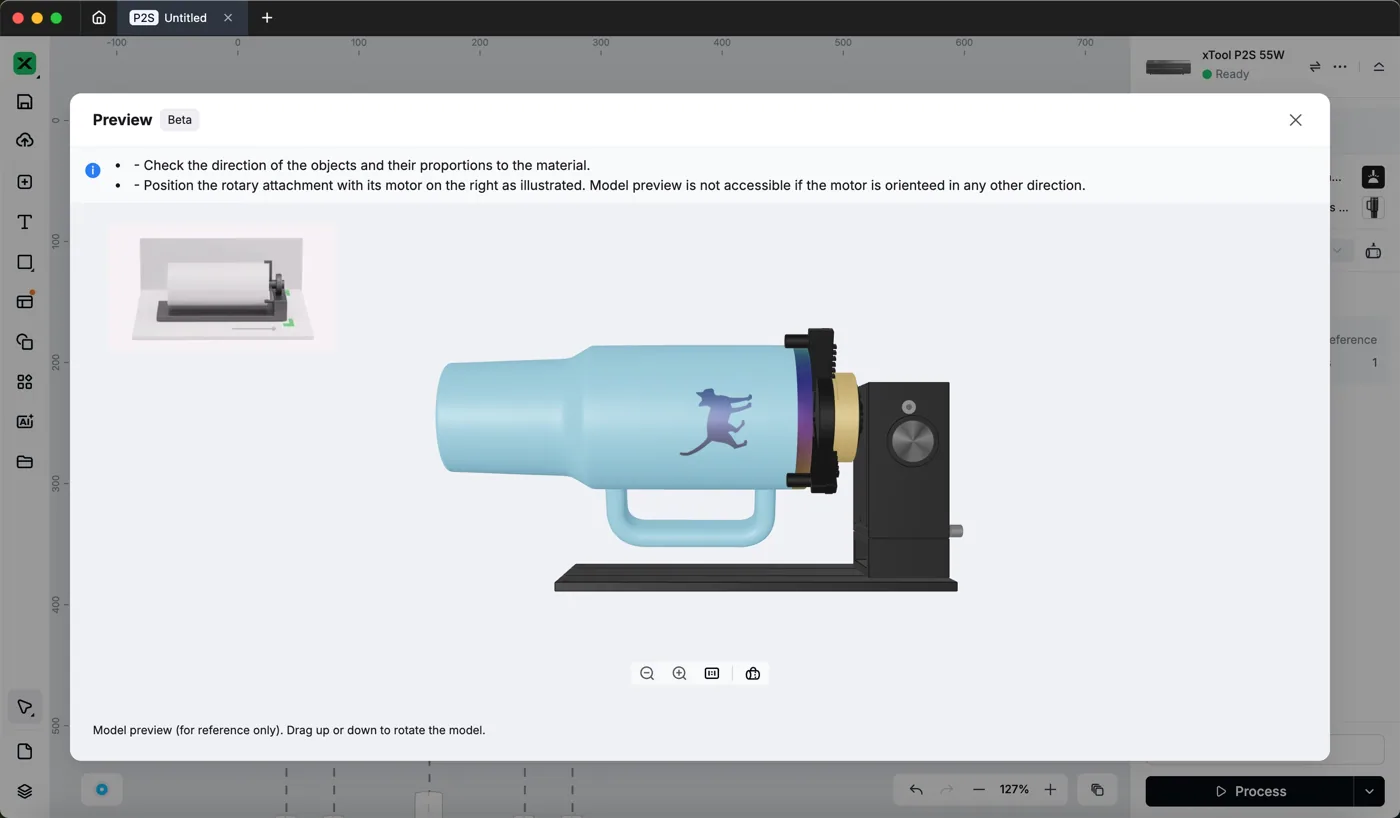This screenshot has width=1400, height=818.
Task: Click the overlapping squares icon in bottom bar
Action: (x=1097, y=790)
